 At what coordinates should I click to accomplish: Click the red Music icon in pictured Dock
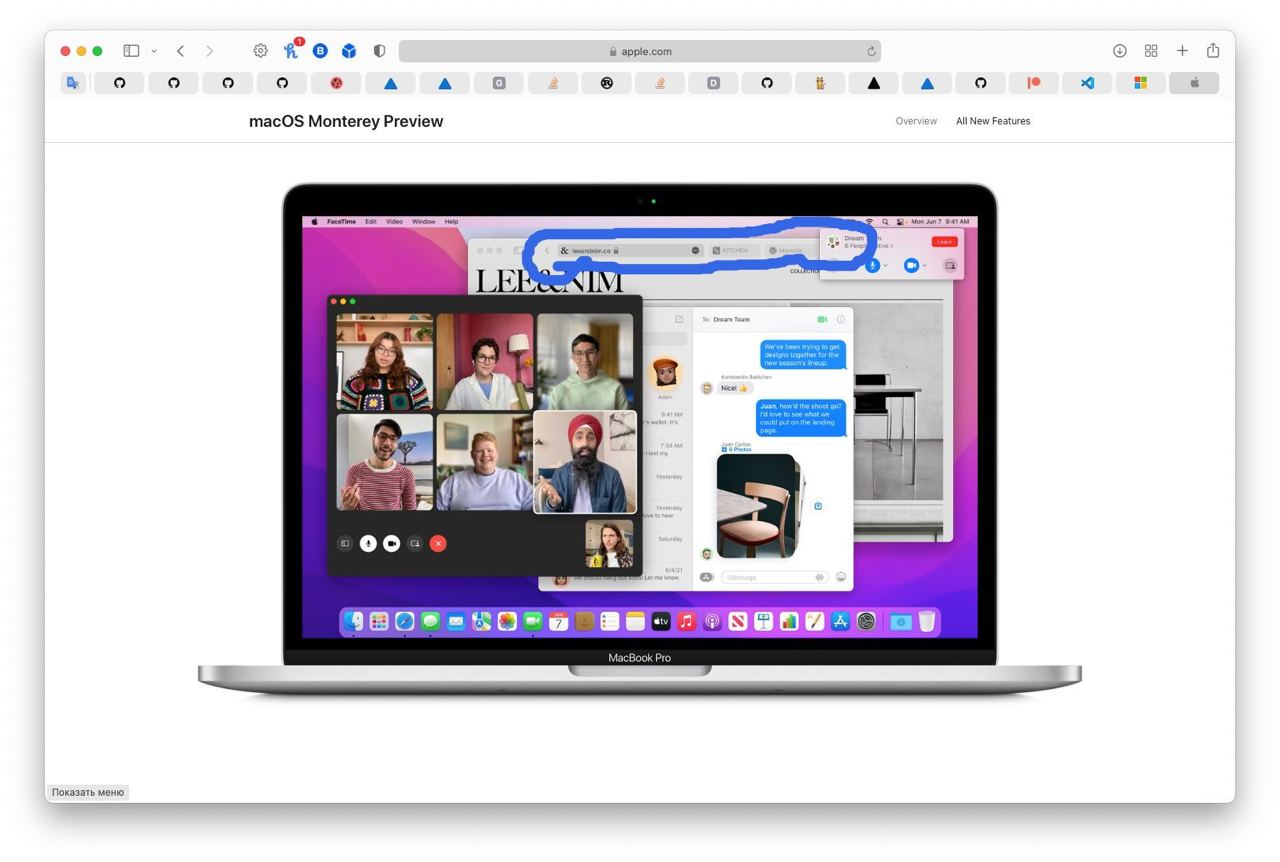pos(686,622)
